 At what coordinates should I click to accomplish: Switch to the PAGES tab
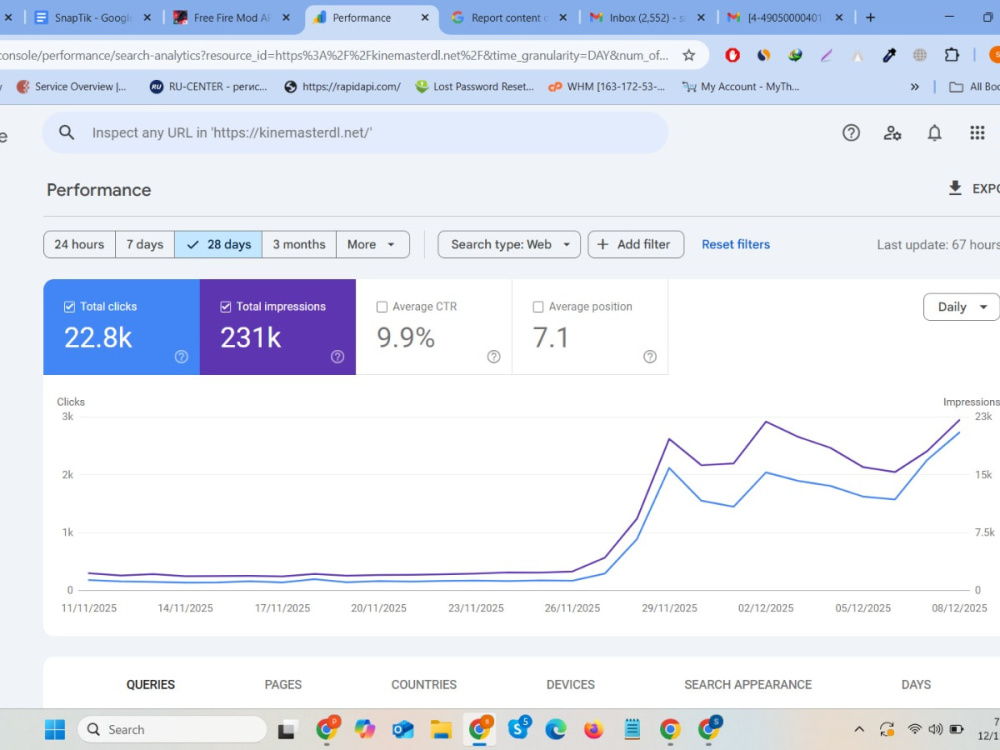click(283, 684)
